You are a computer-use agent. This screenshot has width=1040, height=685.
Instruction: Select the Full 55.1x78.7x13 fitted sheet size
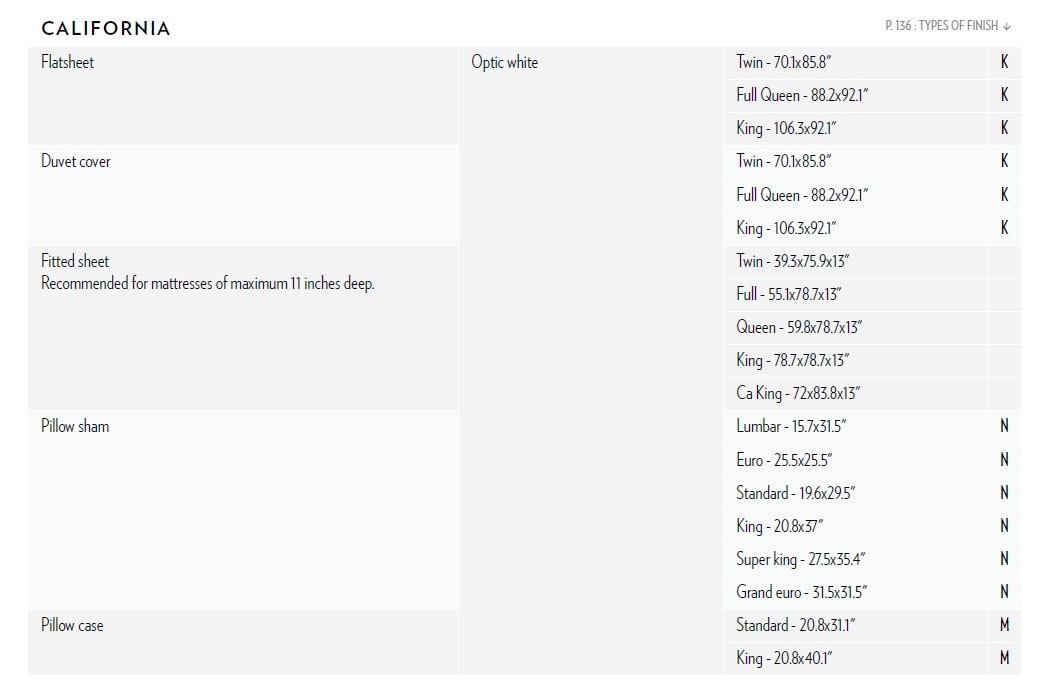coord(789,294)
